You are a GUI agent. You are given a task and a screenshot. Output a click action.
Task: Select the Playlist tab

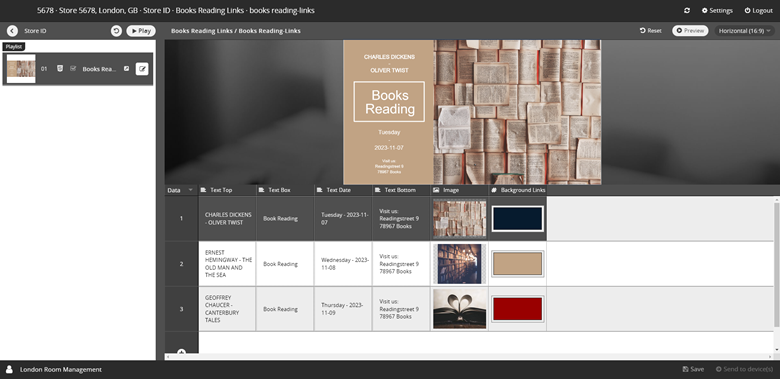click(14, 47)
